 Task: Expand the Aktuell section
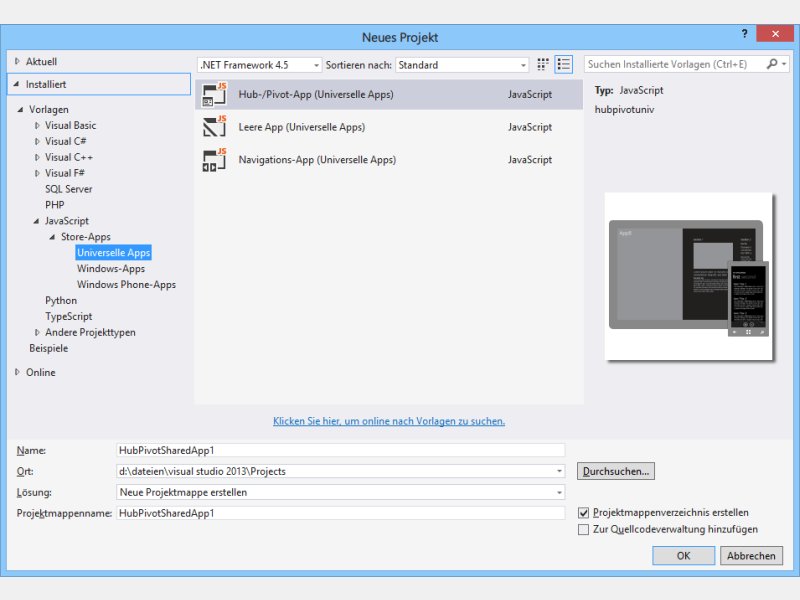17,61
